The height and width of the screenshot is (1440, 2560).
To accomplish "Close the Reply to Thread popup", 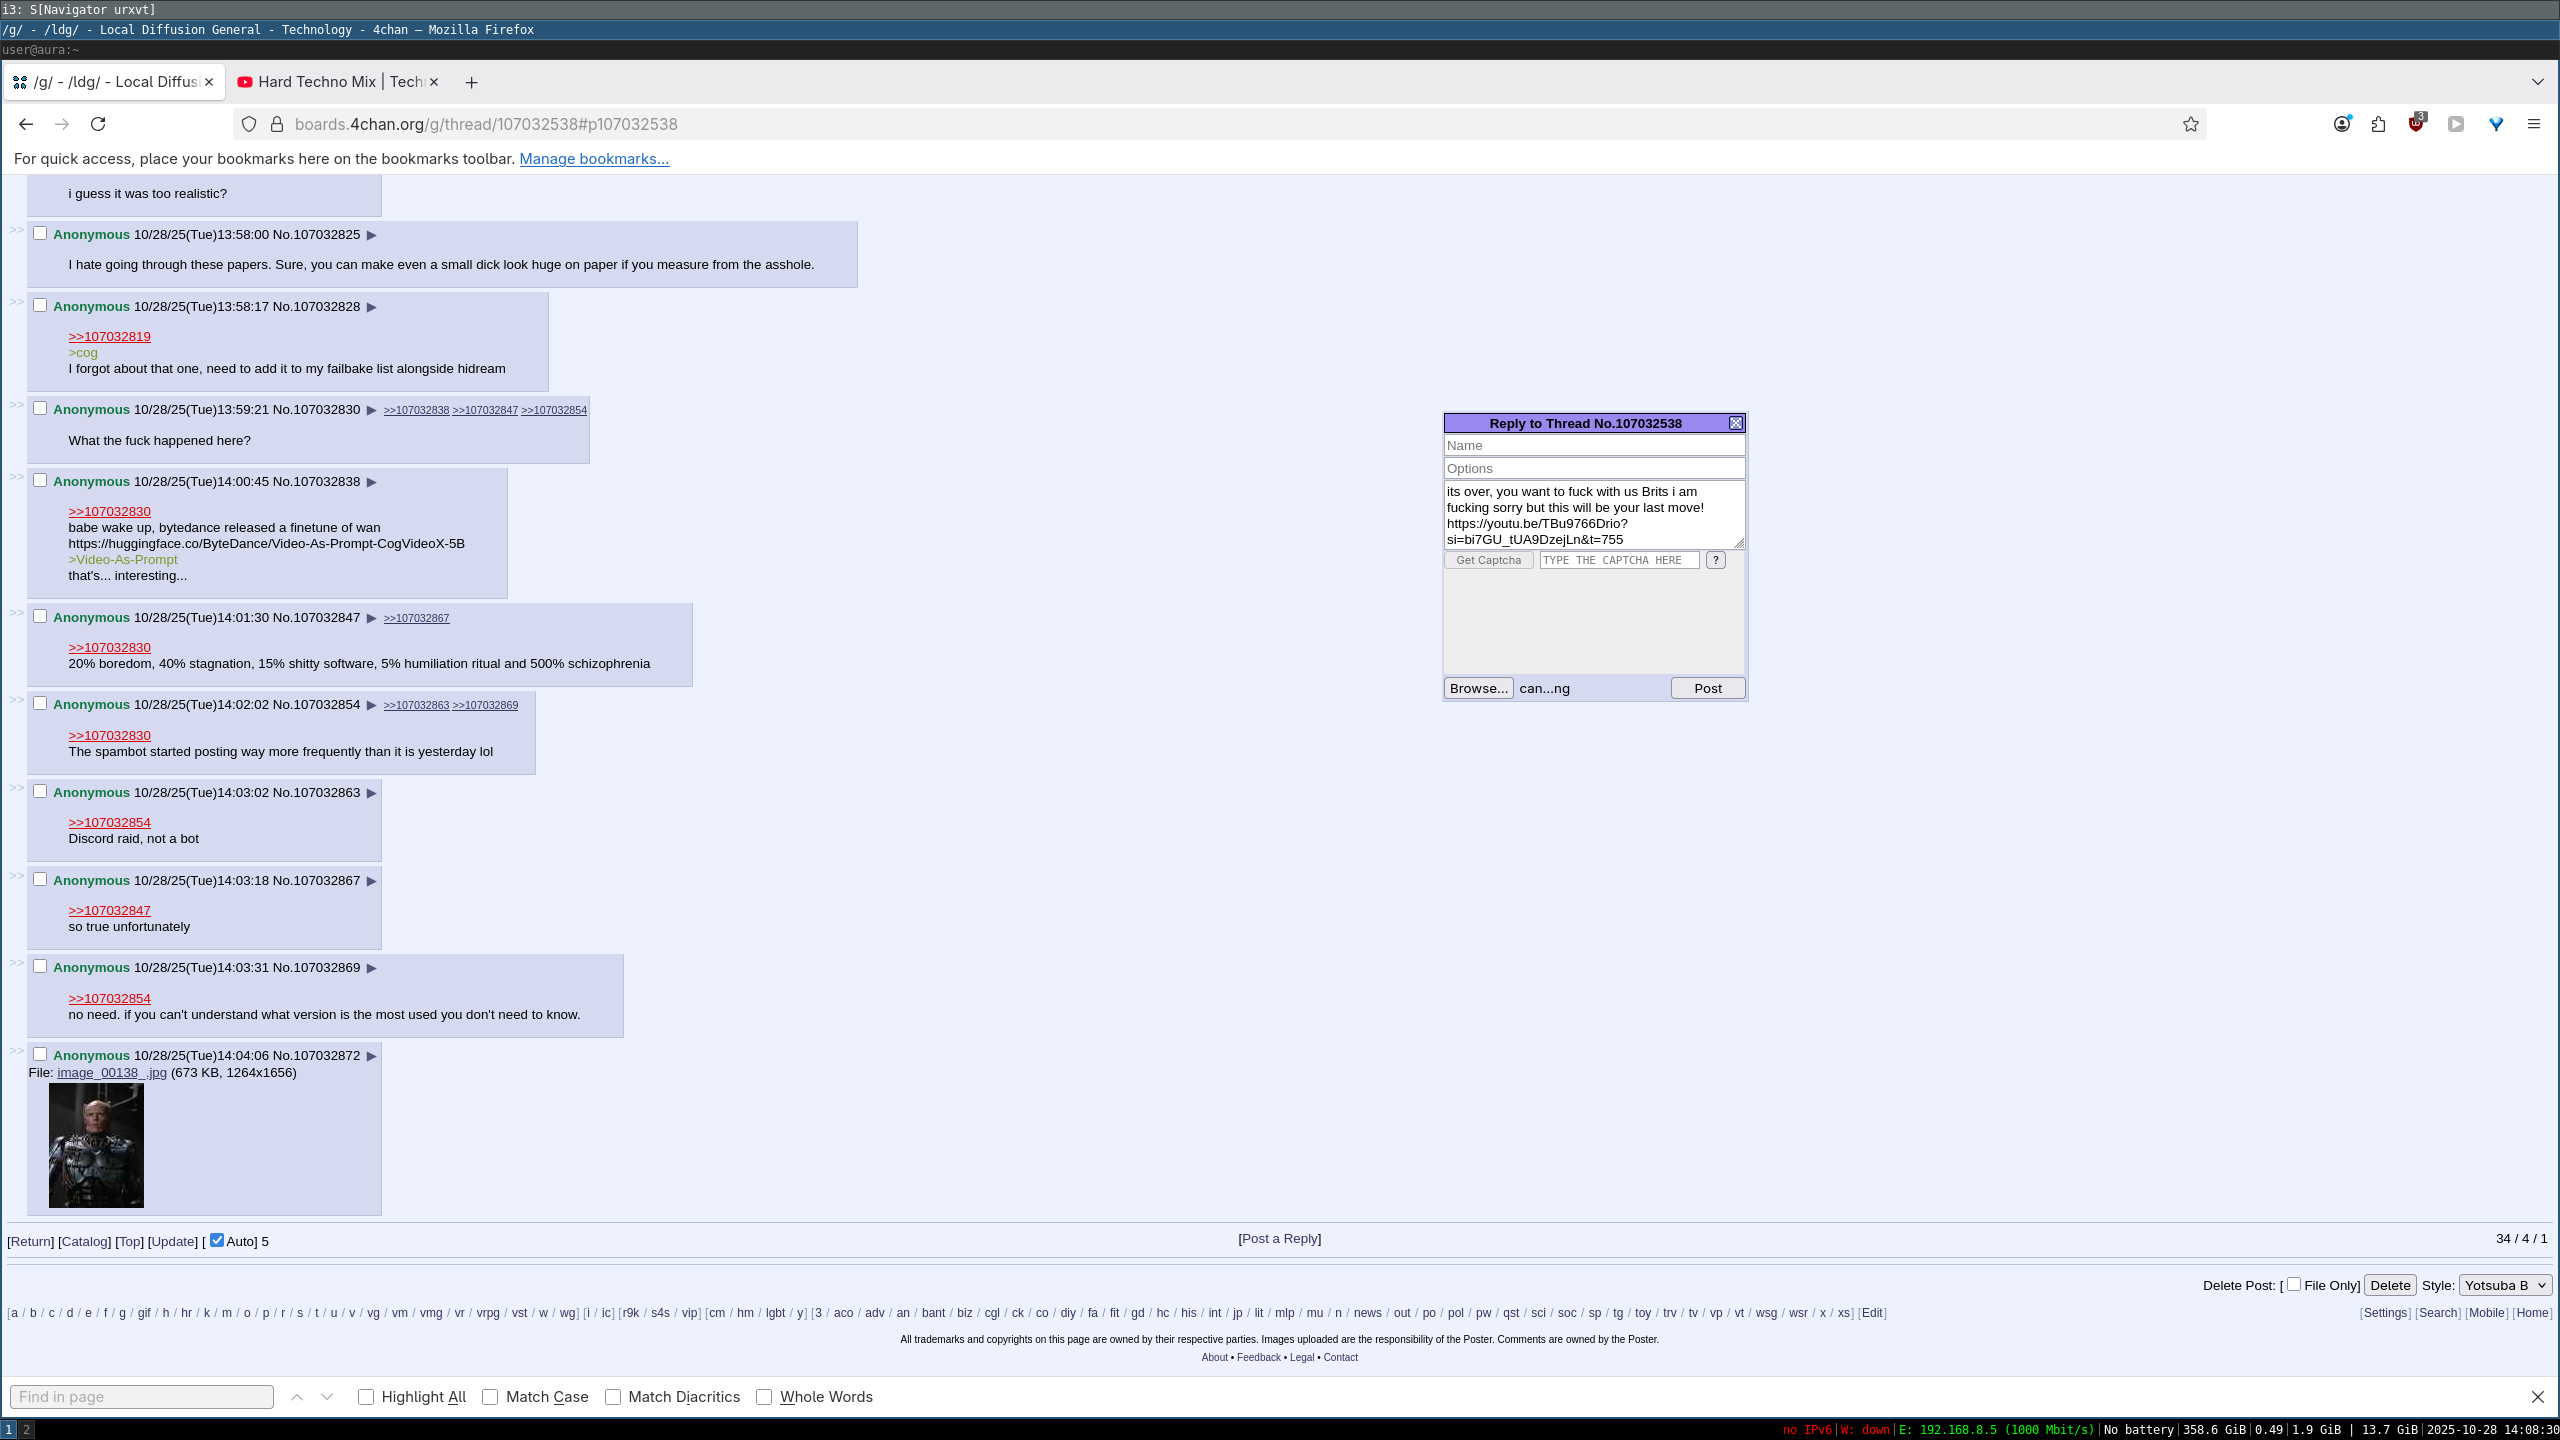I will tap(1736, 423).
